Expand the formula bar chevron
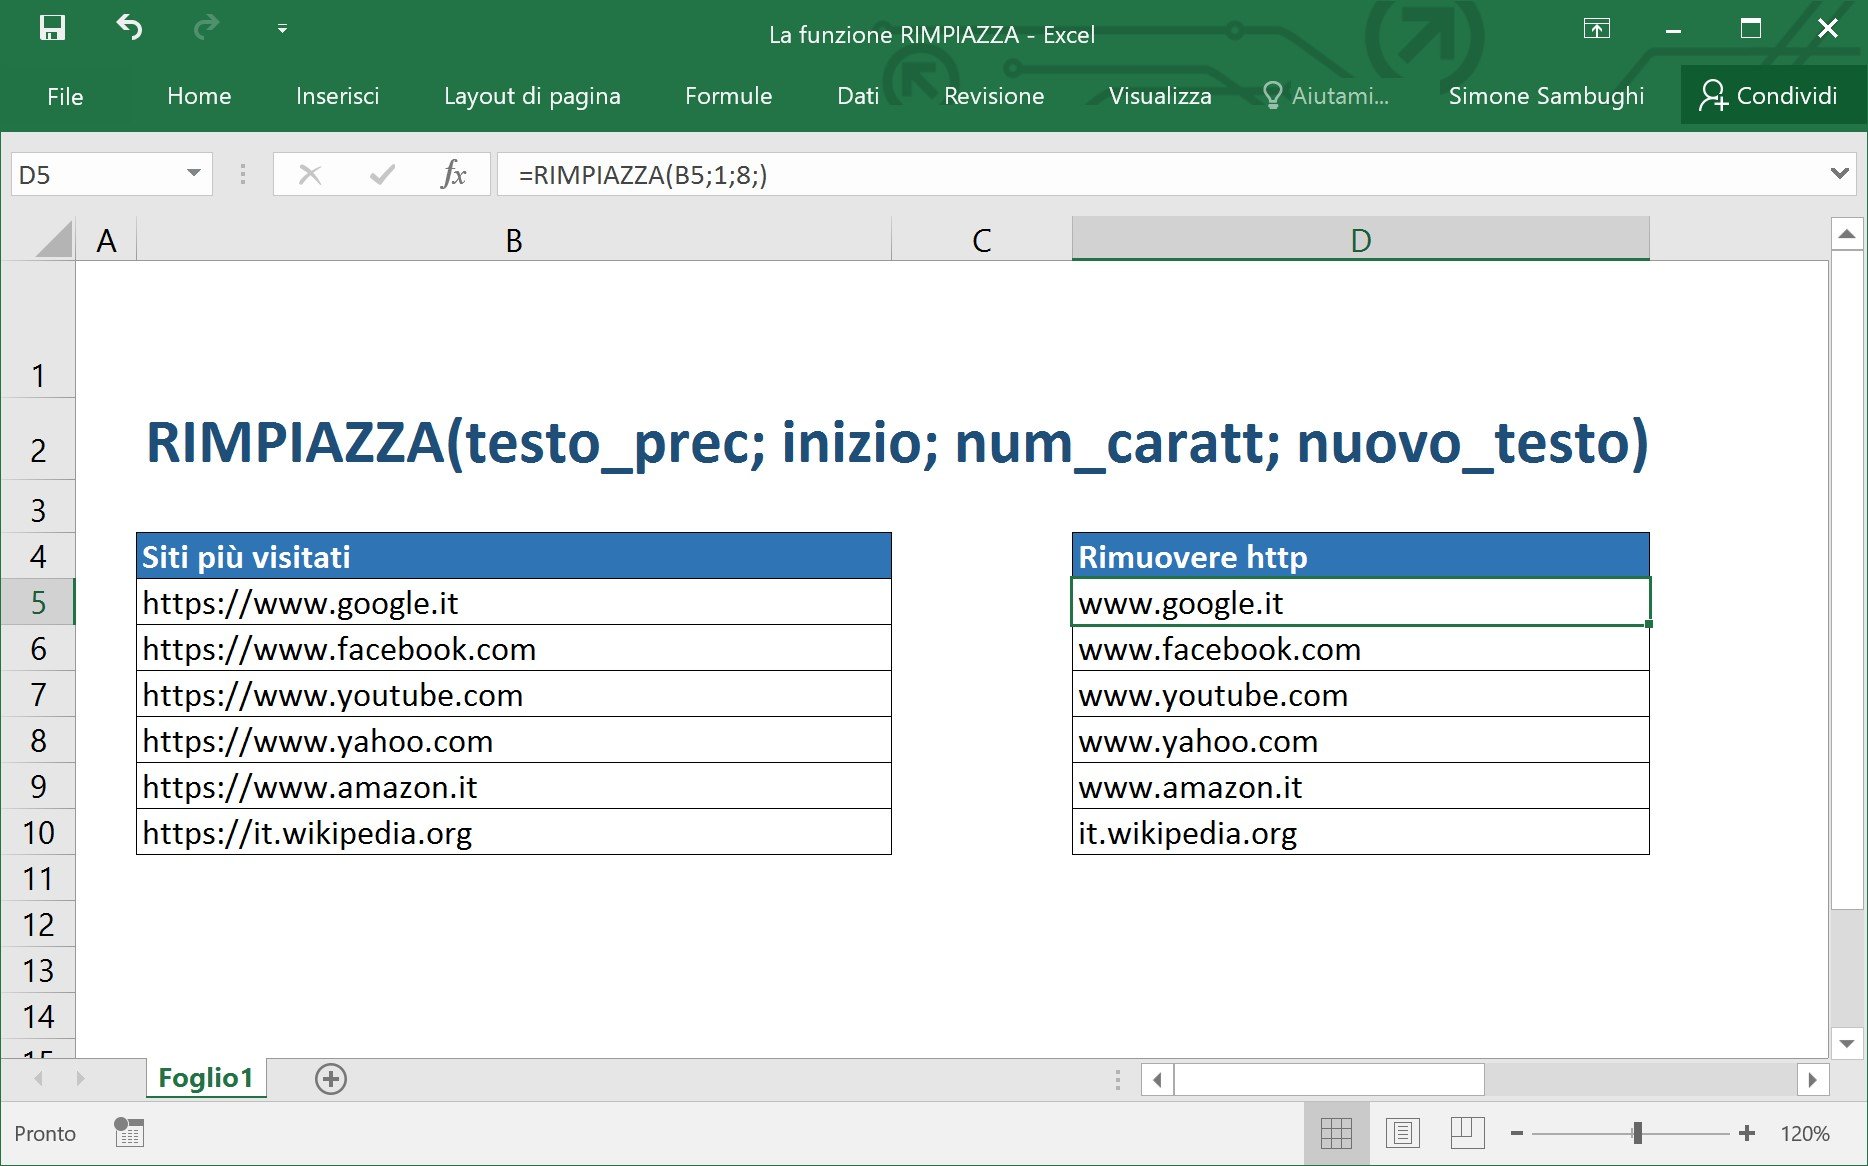The width and height of the screenshot is (1868, 1166). 1839,174
